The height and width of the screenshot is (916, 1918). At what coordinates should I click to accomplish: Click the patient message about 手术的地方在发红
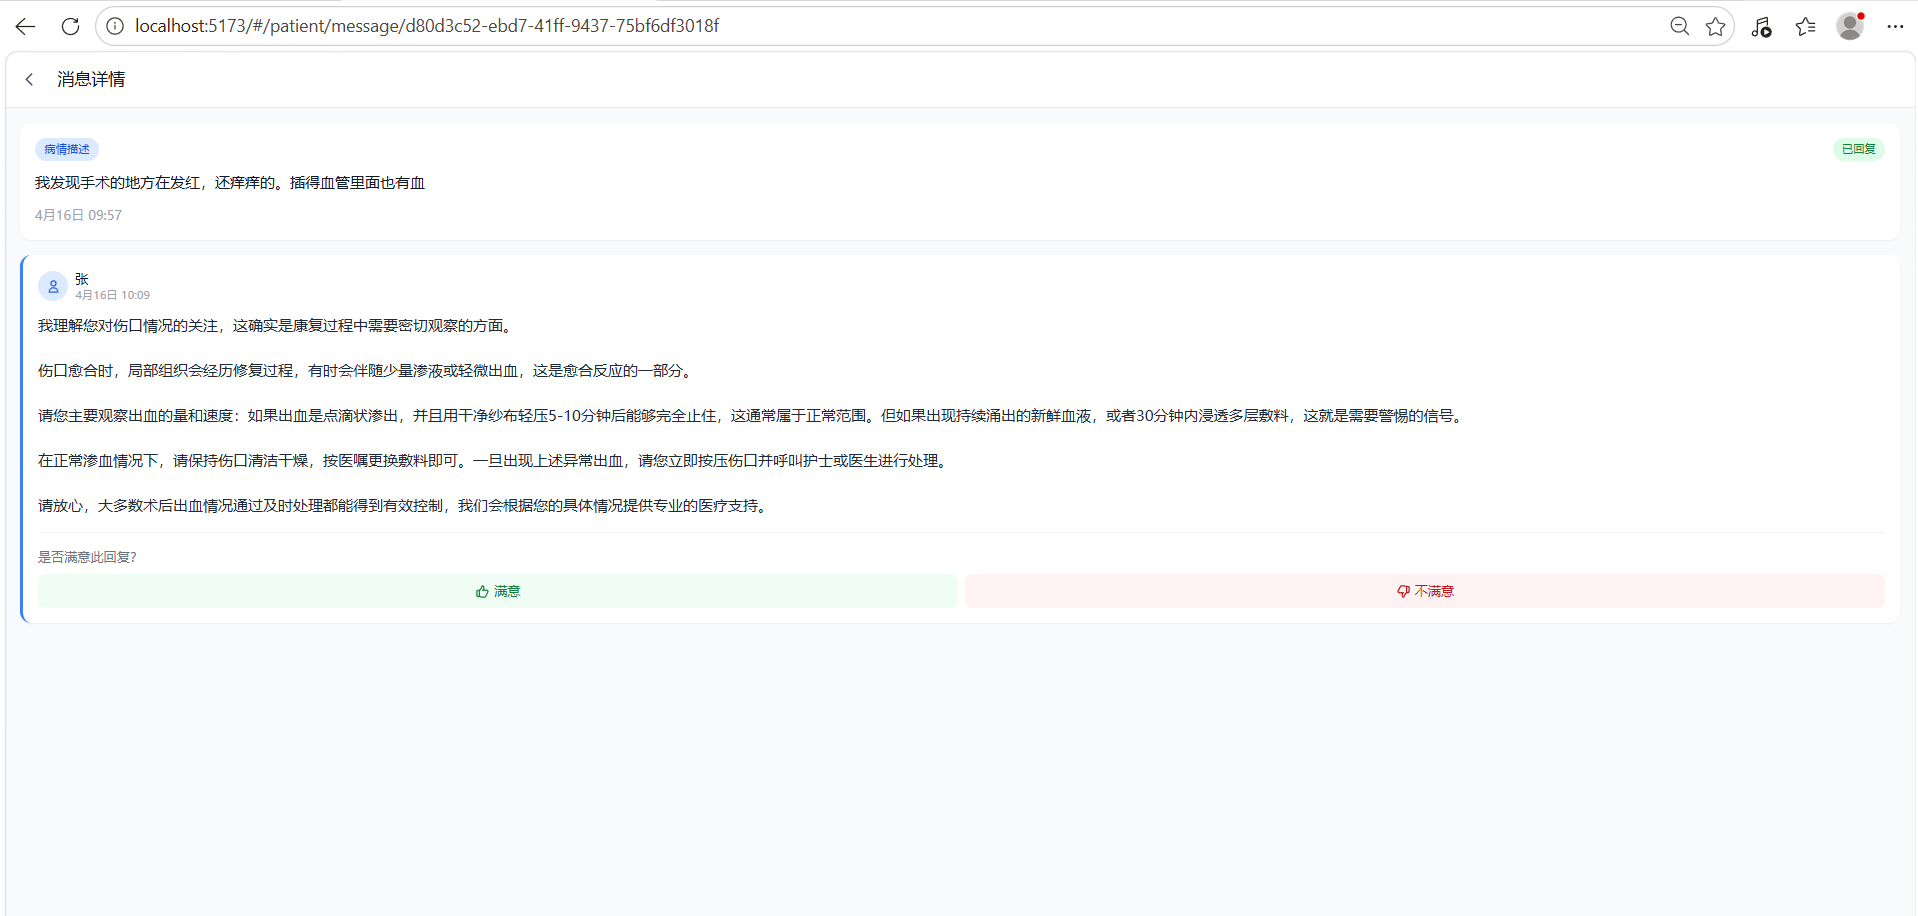point(230,183)
